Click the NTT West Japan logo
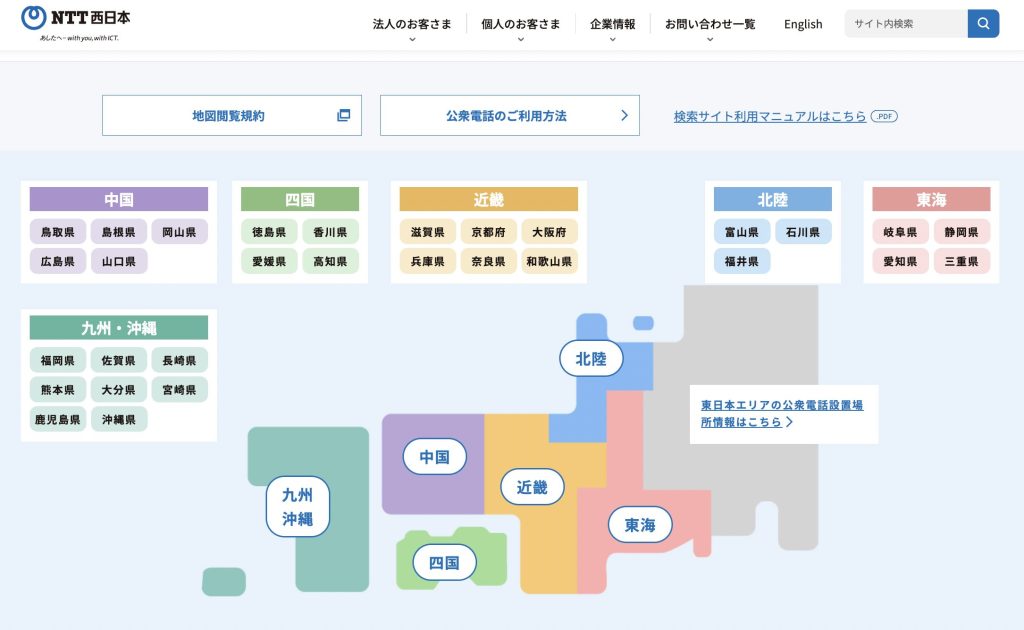 [x=76, y=22]
